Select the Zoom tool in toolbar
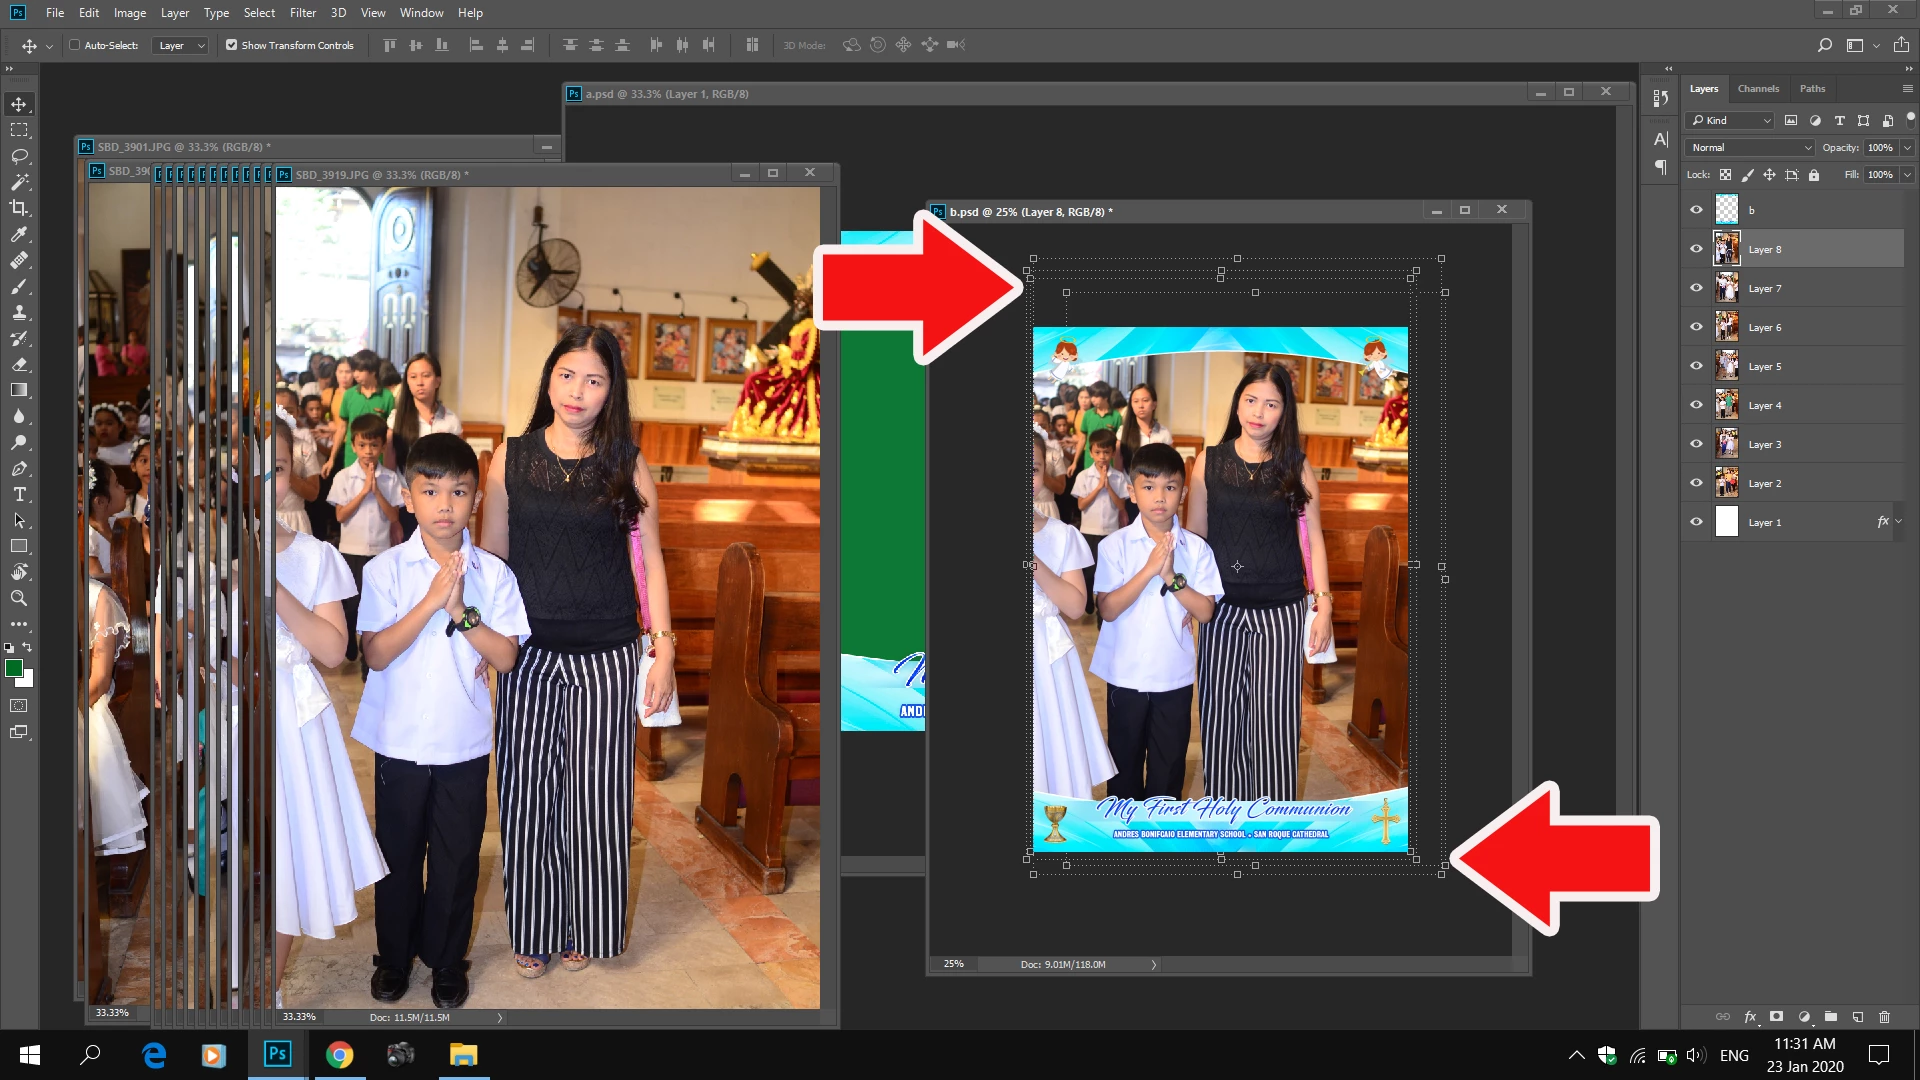Image resolution: width=1920 pixels, height=1080 pixels. (x=19, y=598)
